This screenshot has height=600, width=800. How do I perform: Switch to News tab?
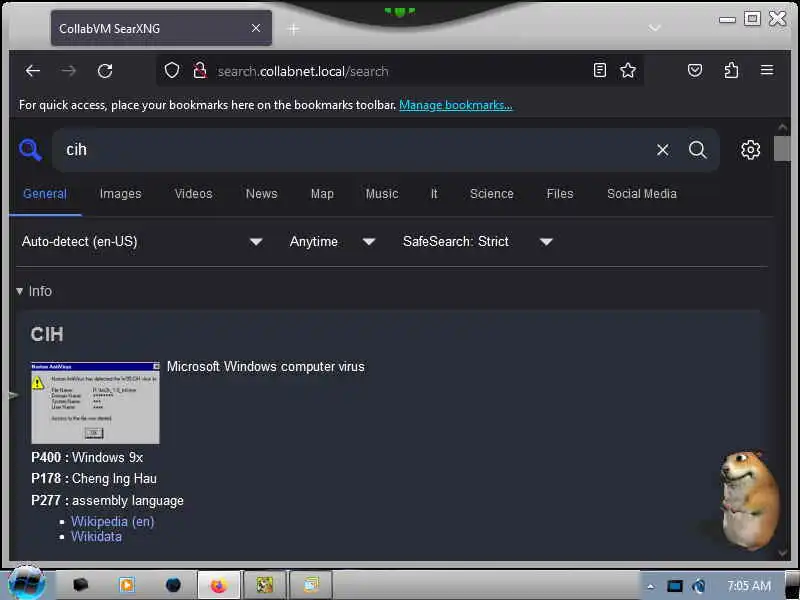click(x=262, y=194)
